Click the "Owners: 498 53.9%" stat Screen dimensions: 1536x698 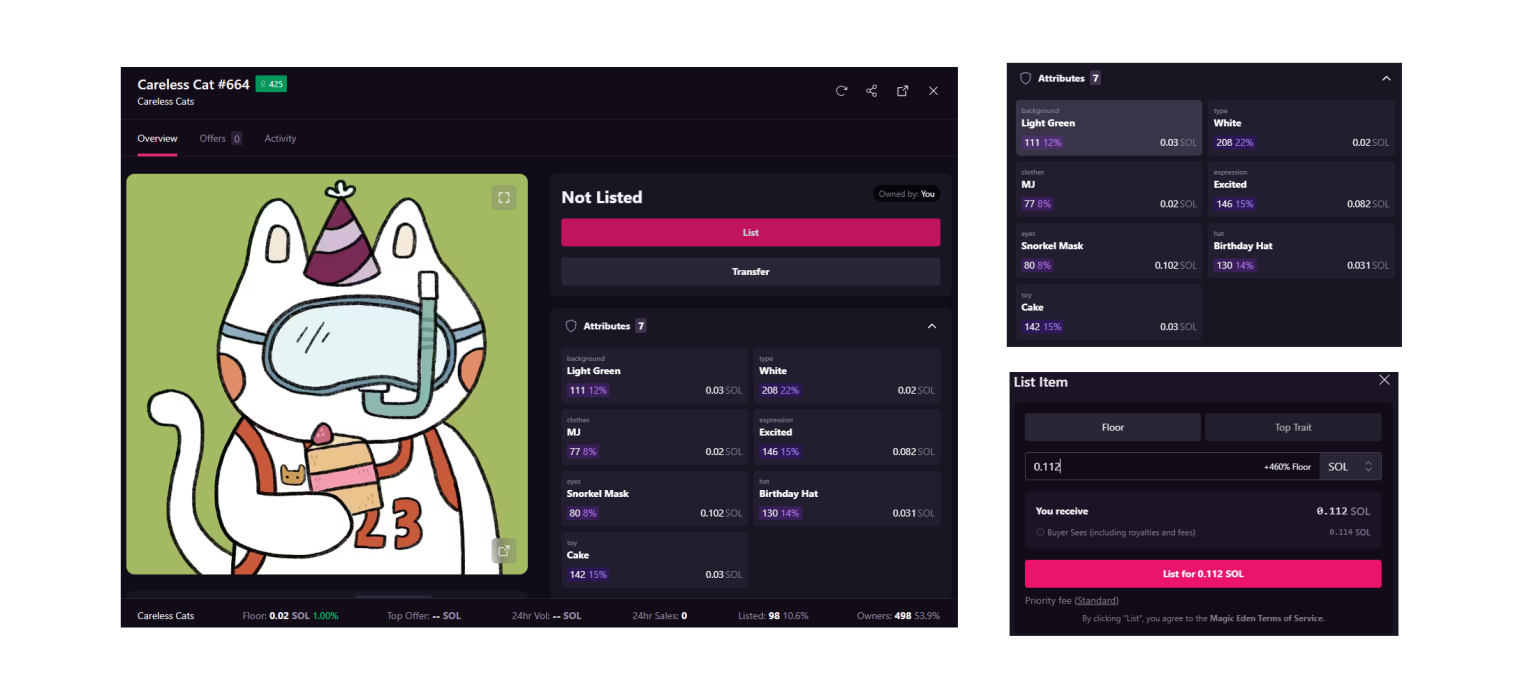(898, 616)
